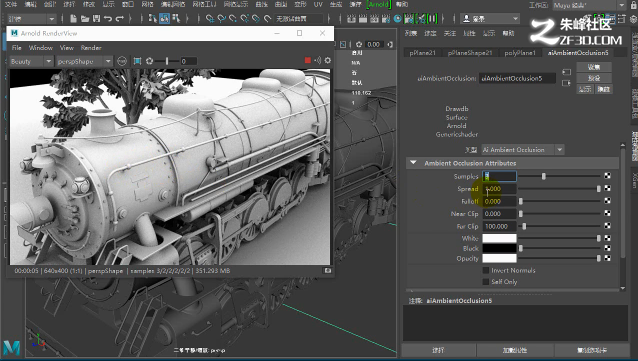638x361 pixels.
Task: Open View menu in Arnold RenderView
Action: [67, 48]
